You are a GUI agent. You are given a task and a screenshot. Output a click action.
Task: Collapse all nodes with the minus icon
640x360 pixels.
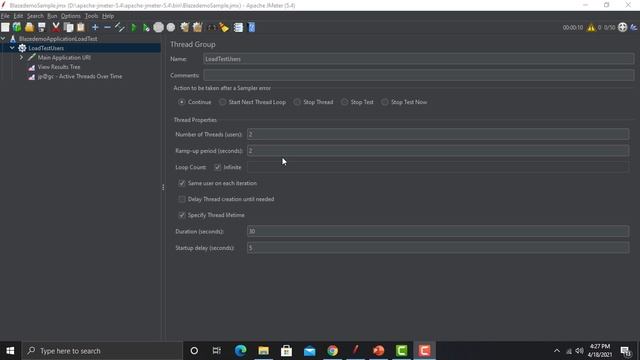coord(107,27)
